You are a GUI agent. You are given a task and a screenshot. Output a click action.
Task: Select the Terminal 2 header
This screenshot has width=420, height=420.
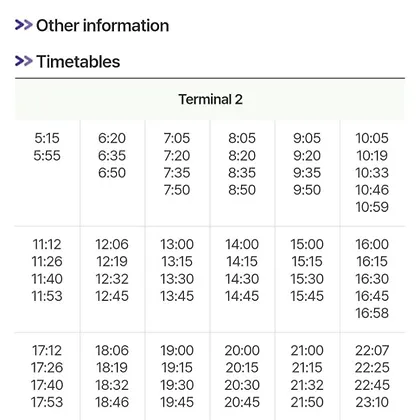tap(210, 99)
